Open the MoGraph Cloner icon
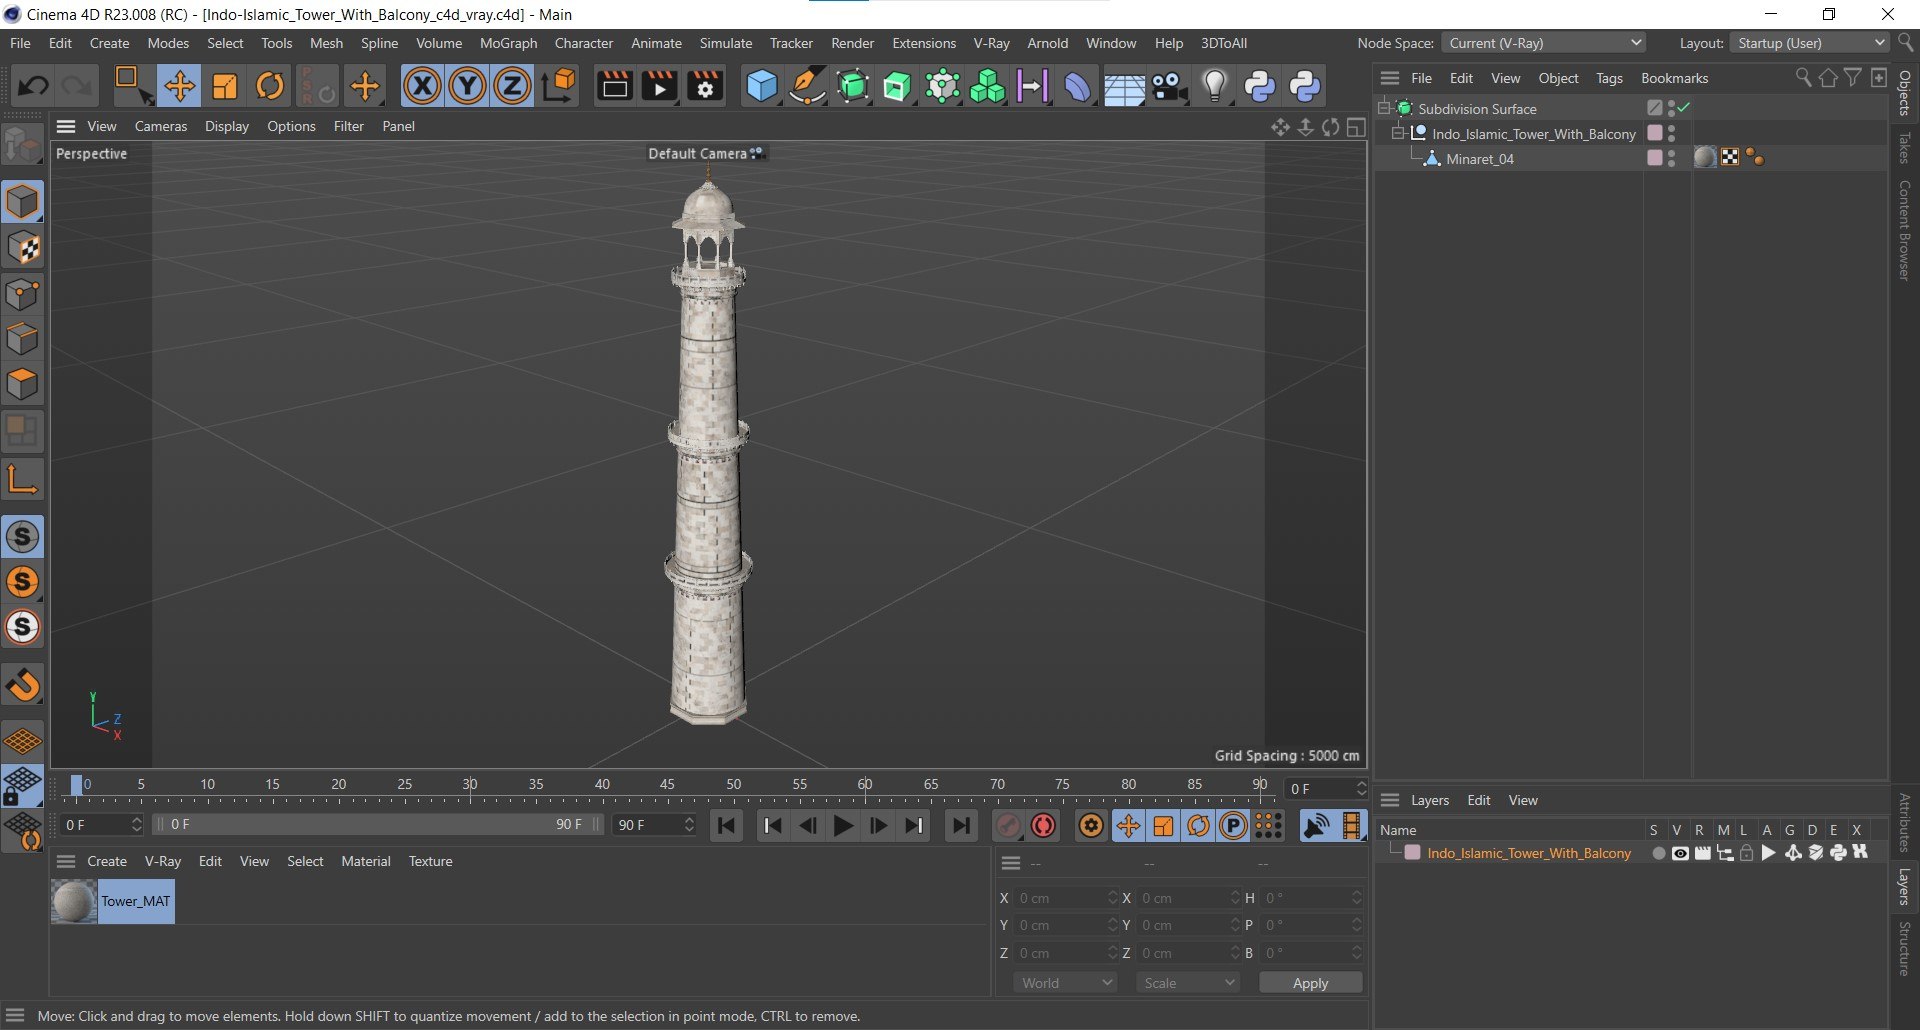1920x1030 pixels. click(987, 86)
